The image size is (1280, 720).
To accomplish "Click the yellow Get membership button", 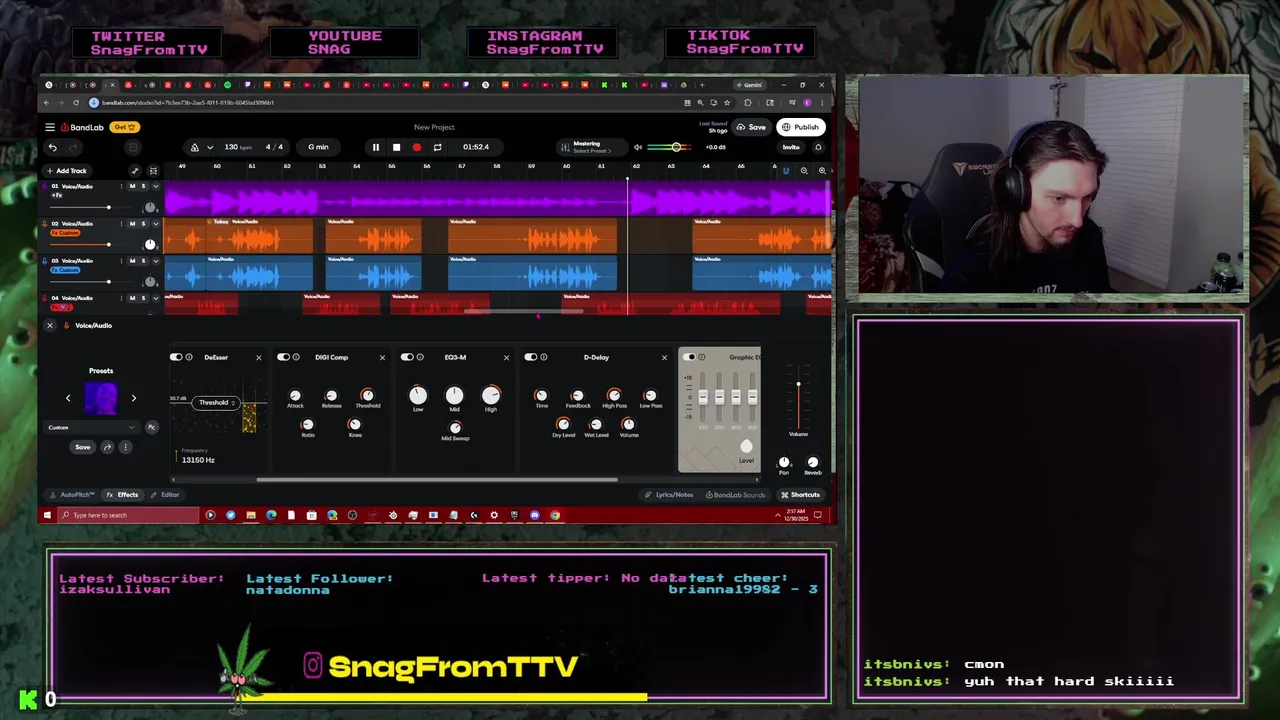I will [125, 127].
